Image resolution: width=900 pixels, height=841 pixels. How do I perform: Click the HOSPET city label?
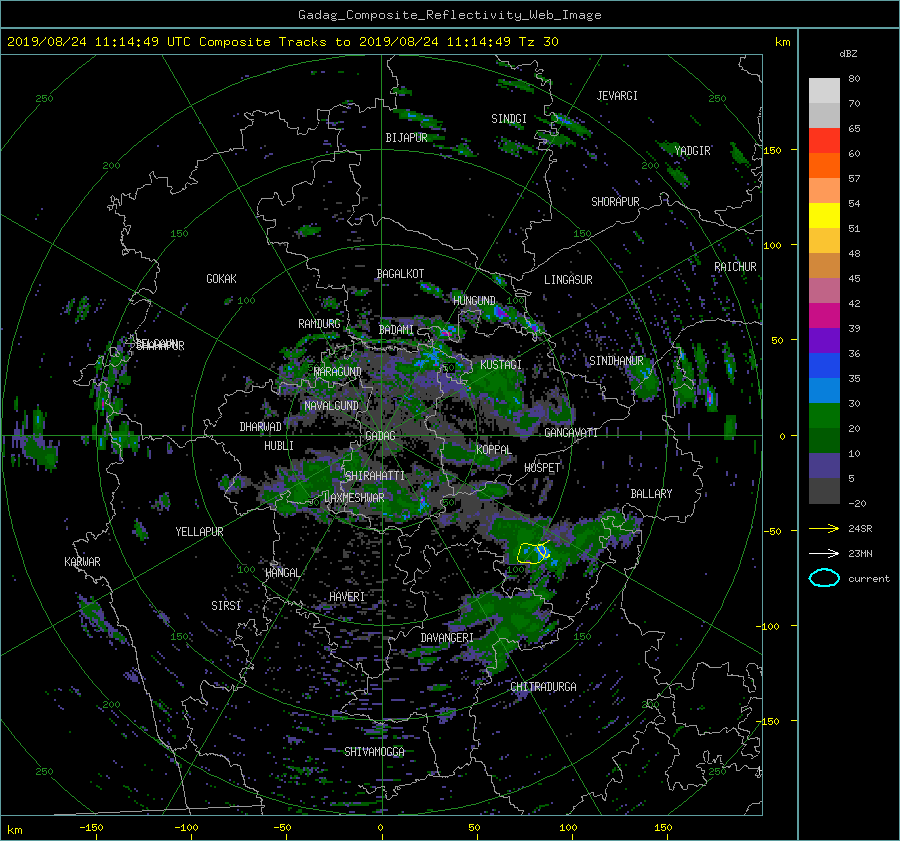(542, 468)
